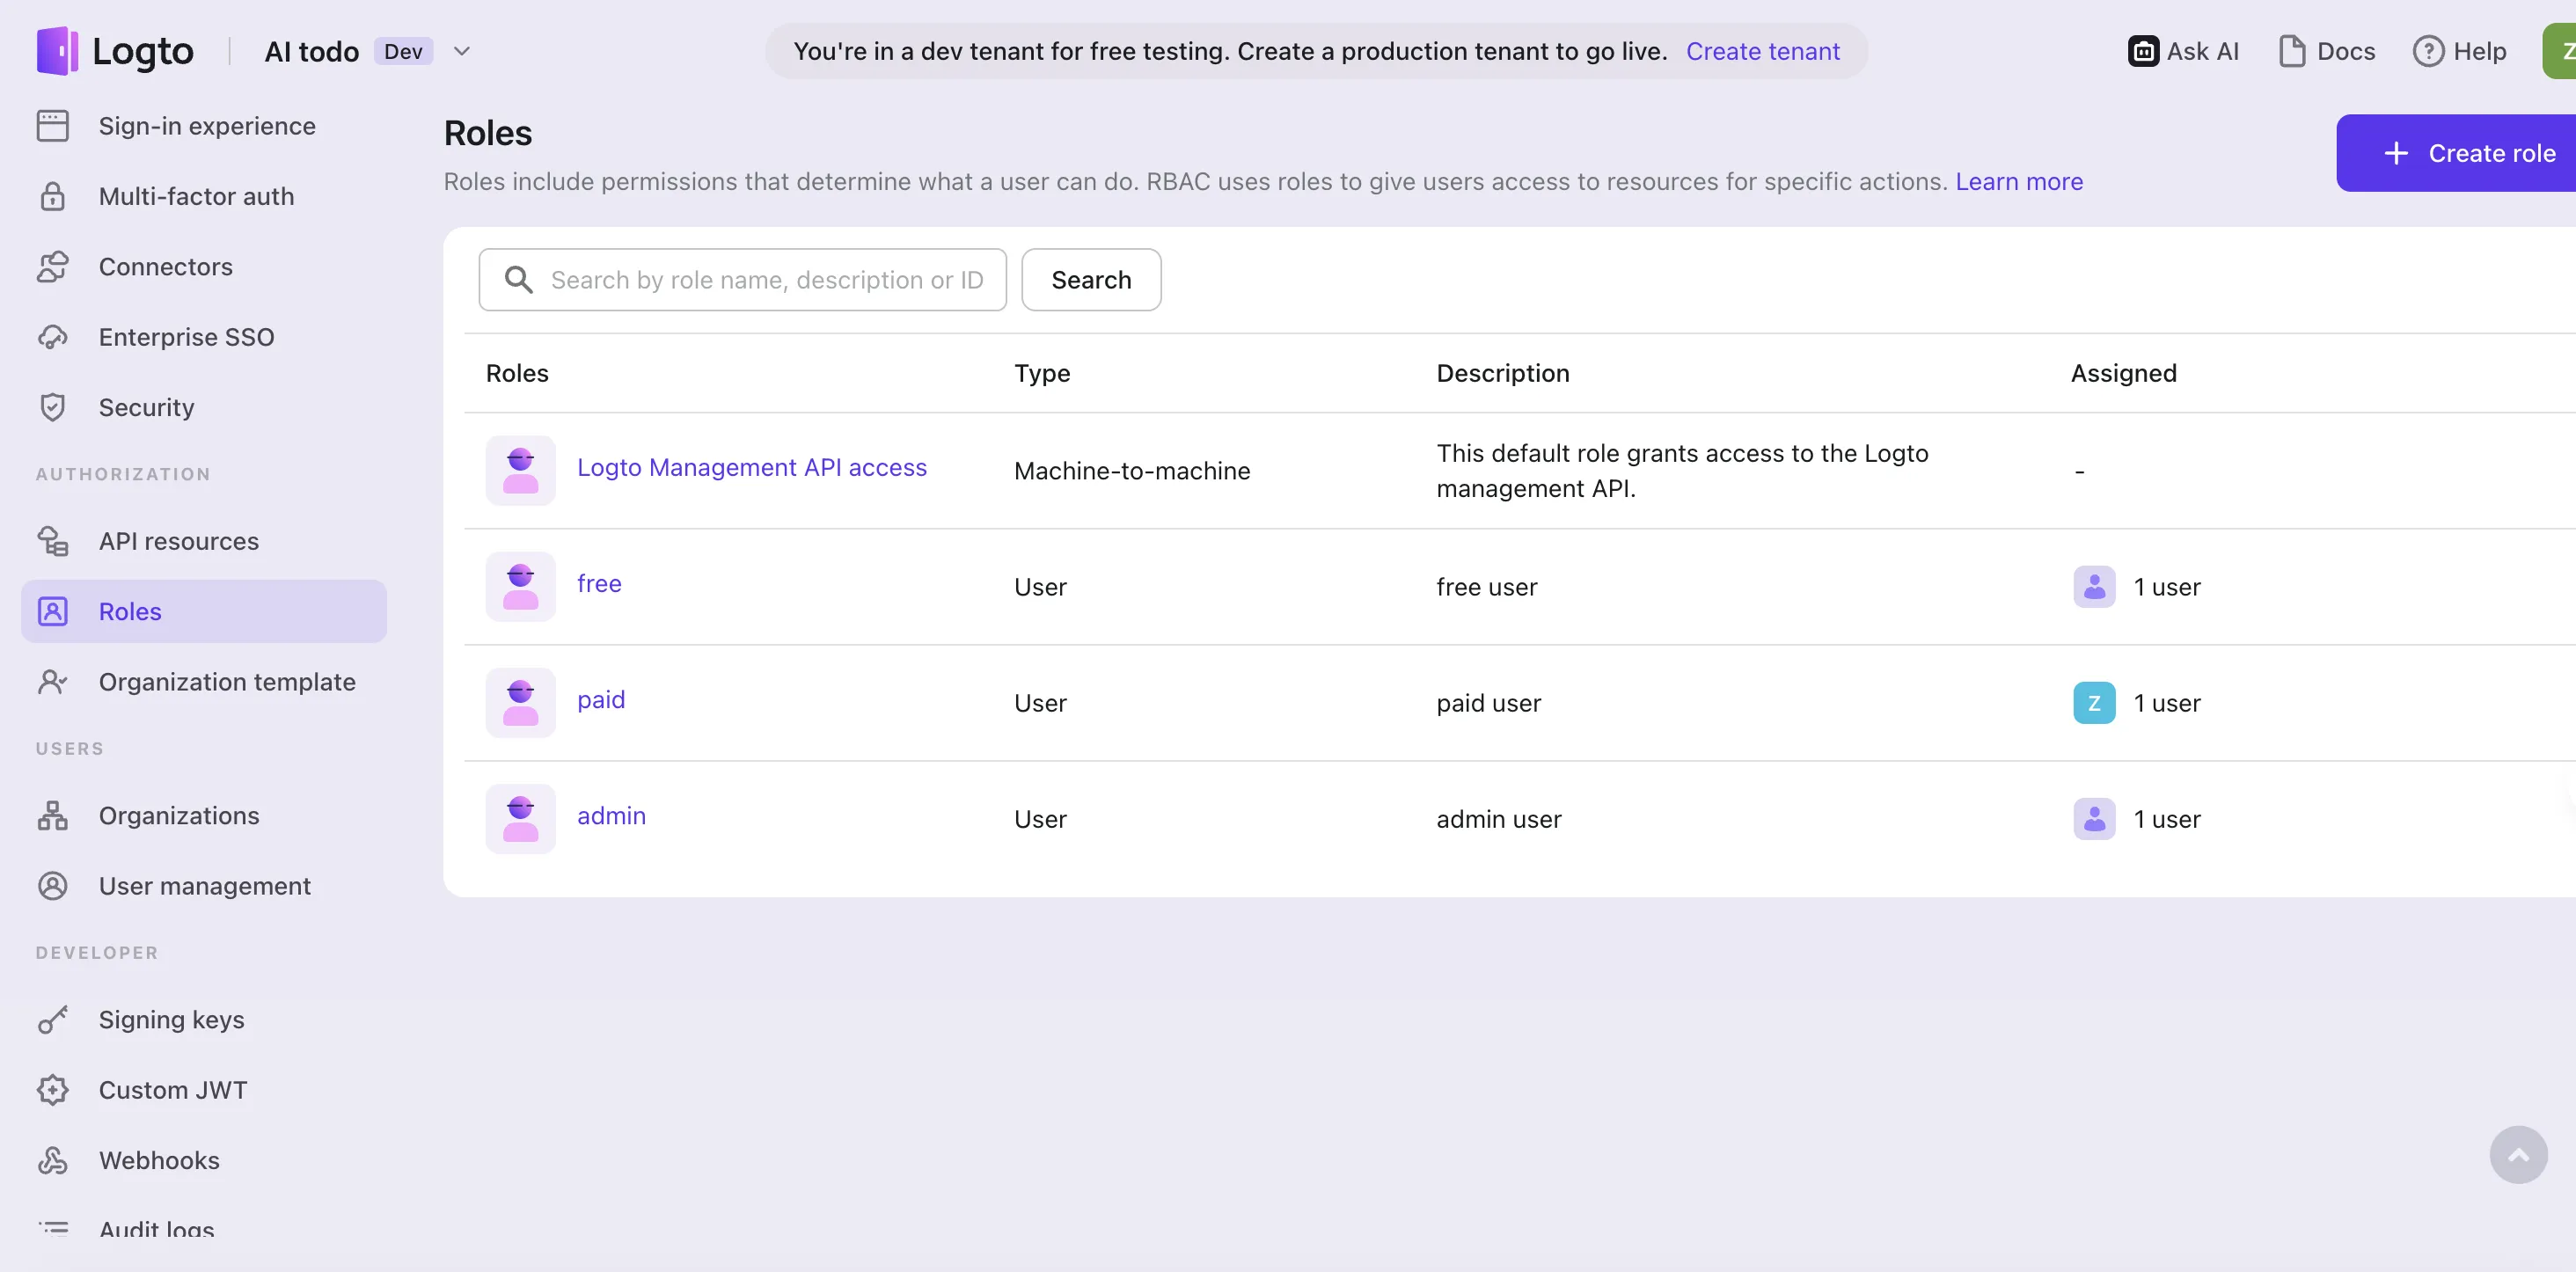Click the Security shield icon
The width and height of the screenshot is (2576, 1272).
click(x=53, y=407)
